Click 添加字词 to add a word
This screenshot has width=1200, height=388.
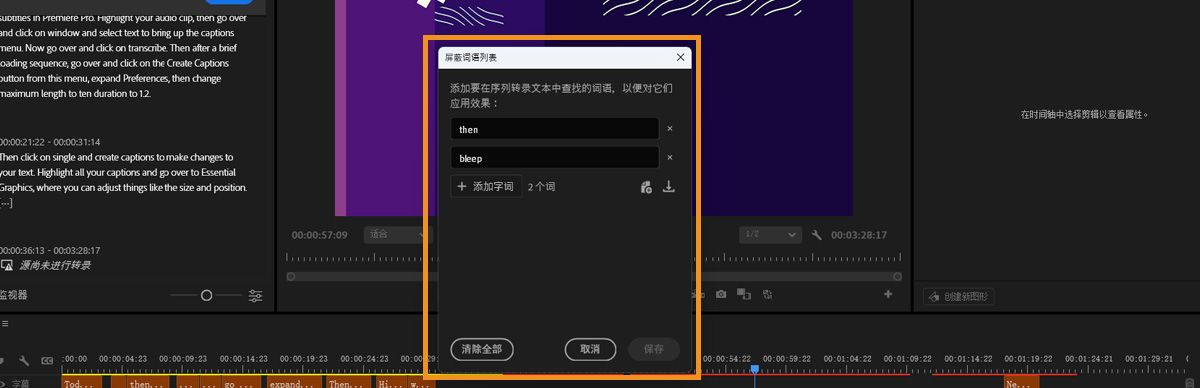pos(486,187)
